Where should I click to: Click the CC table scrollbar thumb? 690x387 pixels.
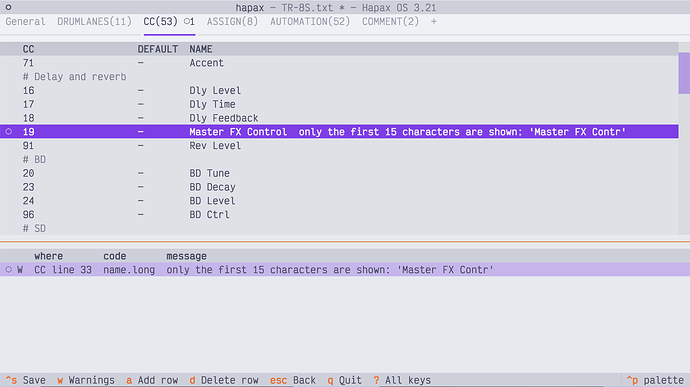[x=684, y=73]
